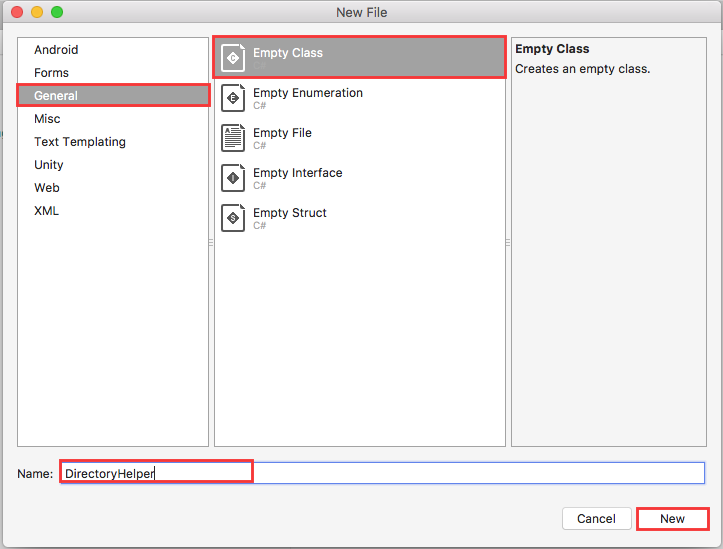Click the yellow minimize window button

point(37,12)
